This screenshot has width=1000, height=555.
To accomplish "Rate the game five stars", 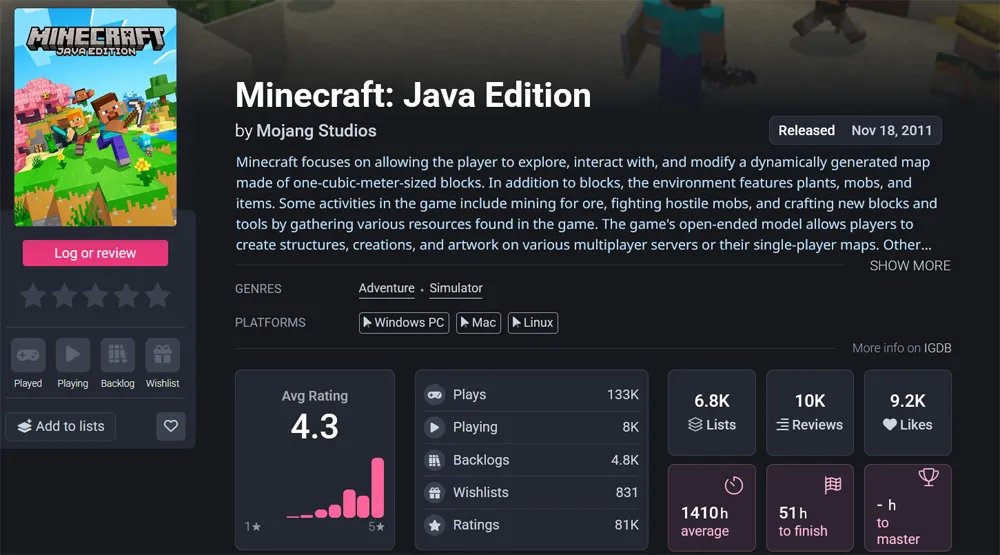I will [158, 296].
